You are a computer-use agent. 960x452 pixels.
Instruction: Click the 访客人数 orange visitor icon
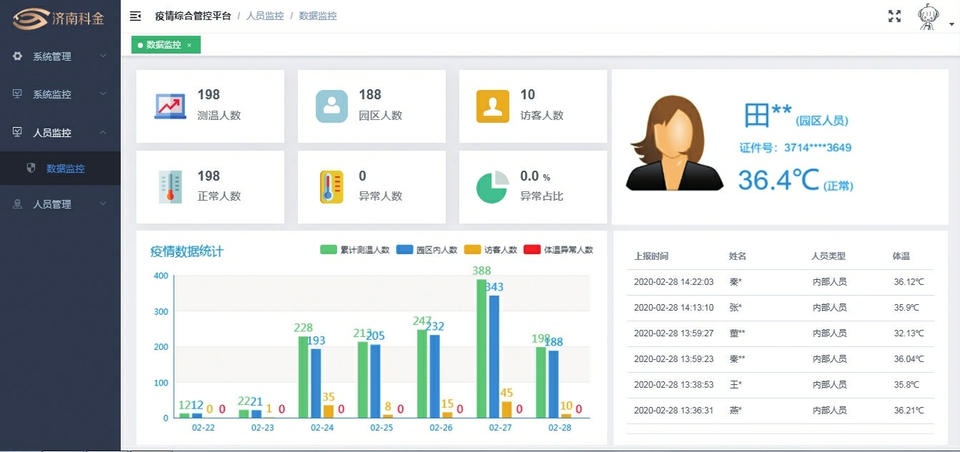point(492,105)
